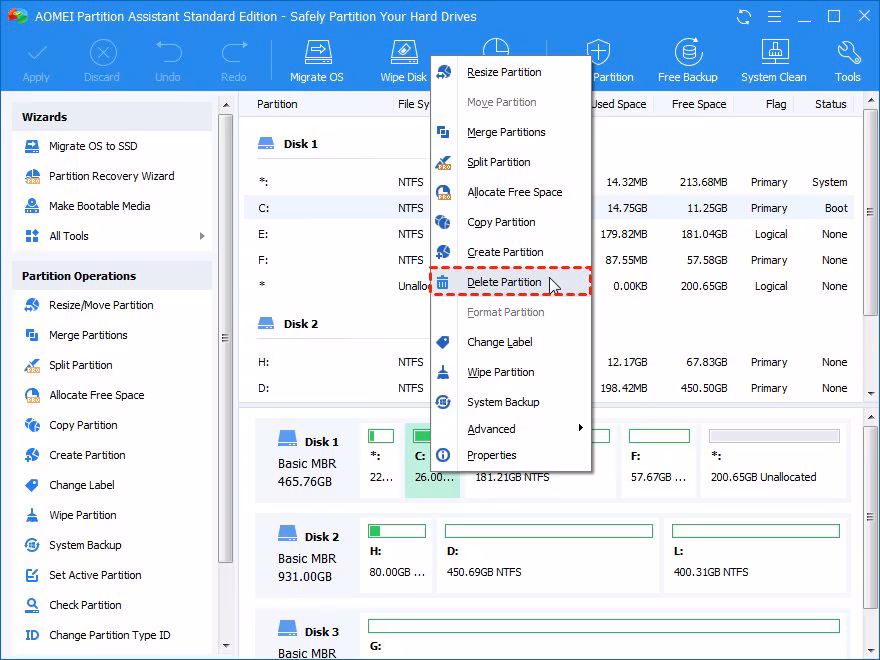Select Resize/Move Partition in sidebar
Screen dimensions: 880x660
(100, 305)
